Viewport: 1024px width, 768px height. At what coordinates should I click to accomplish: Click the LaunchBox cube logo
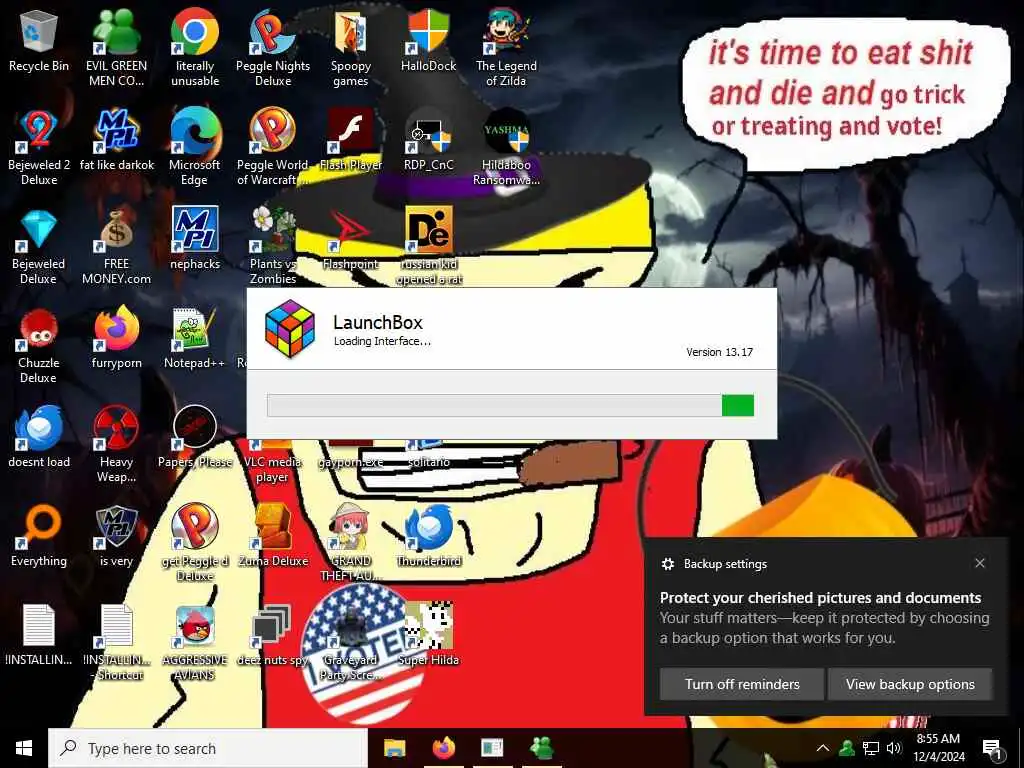[289, 328]
